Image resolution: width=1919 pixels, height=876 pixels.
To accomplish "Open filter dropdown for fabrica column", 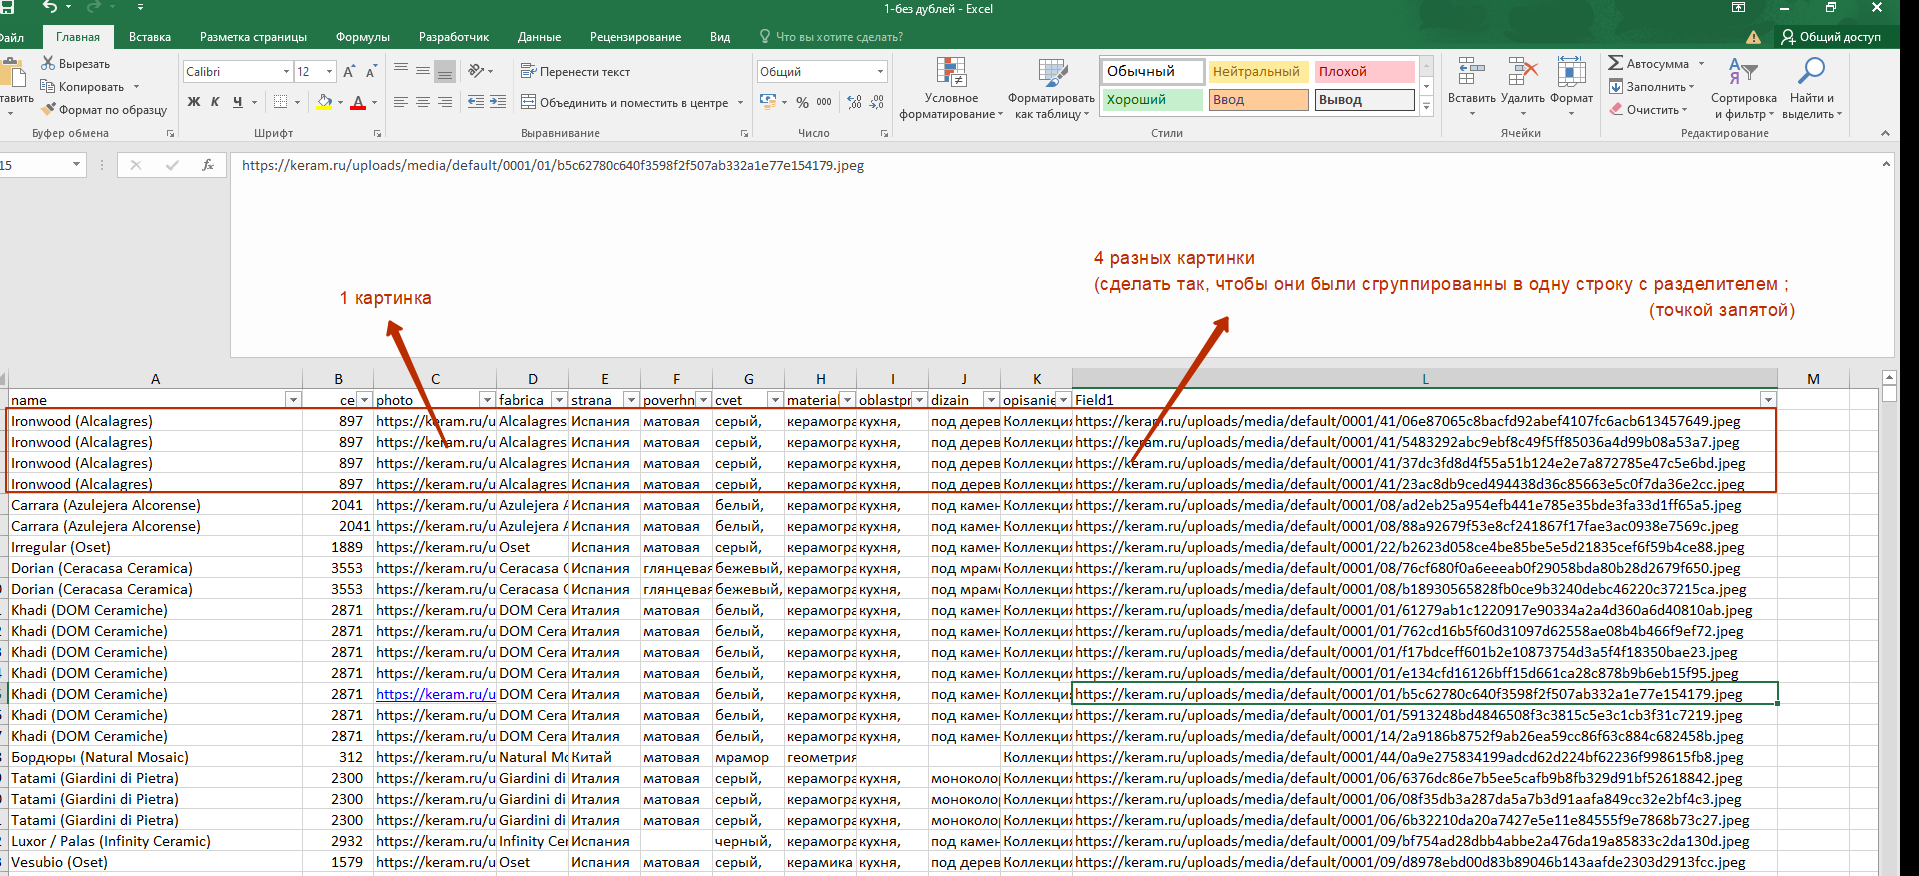I will [x=559, y=400].
